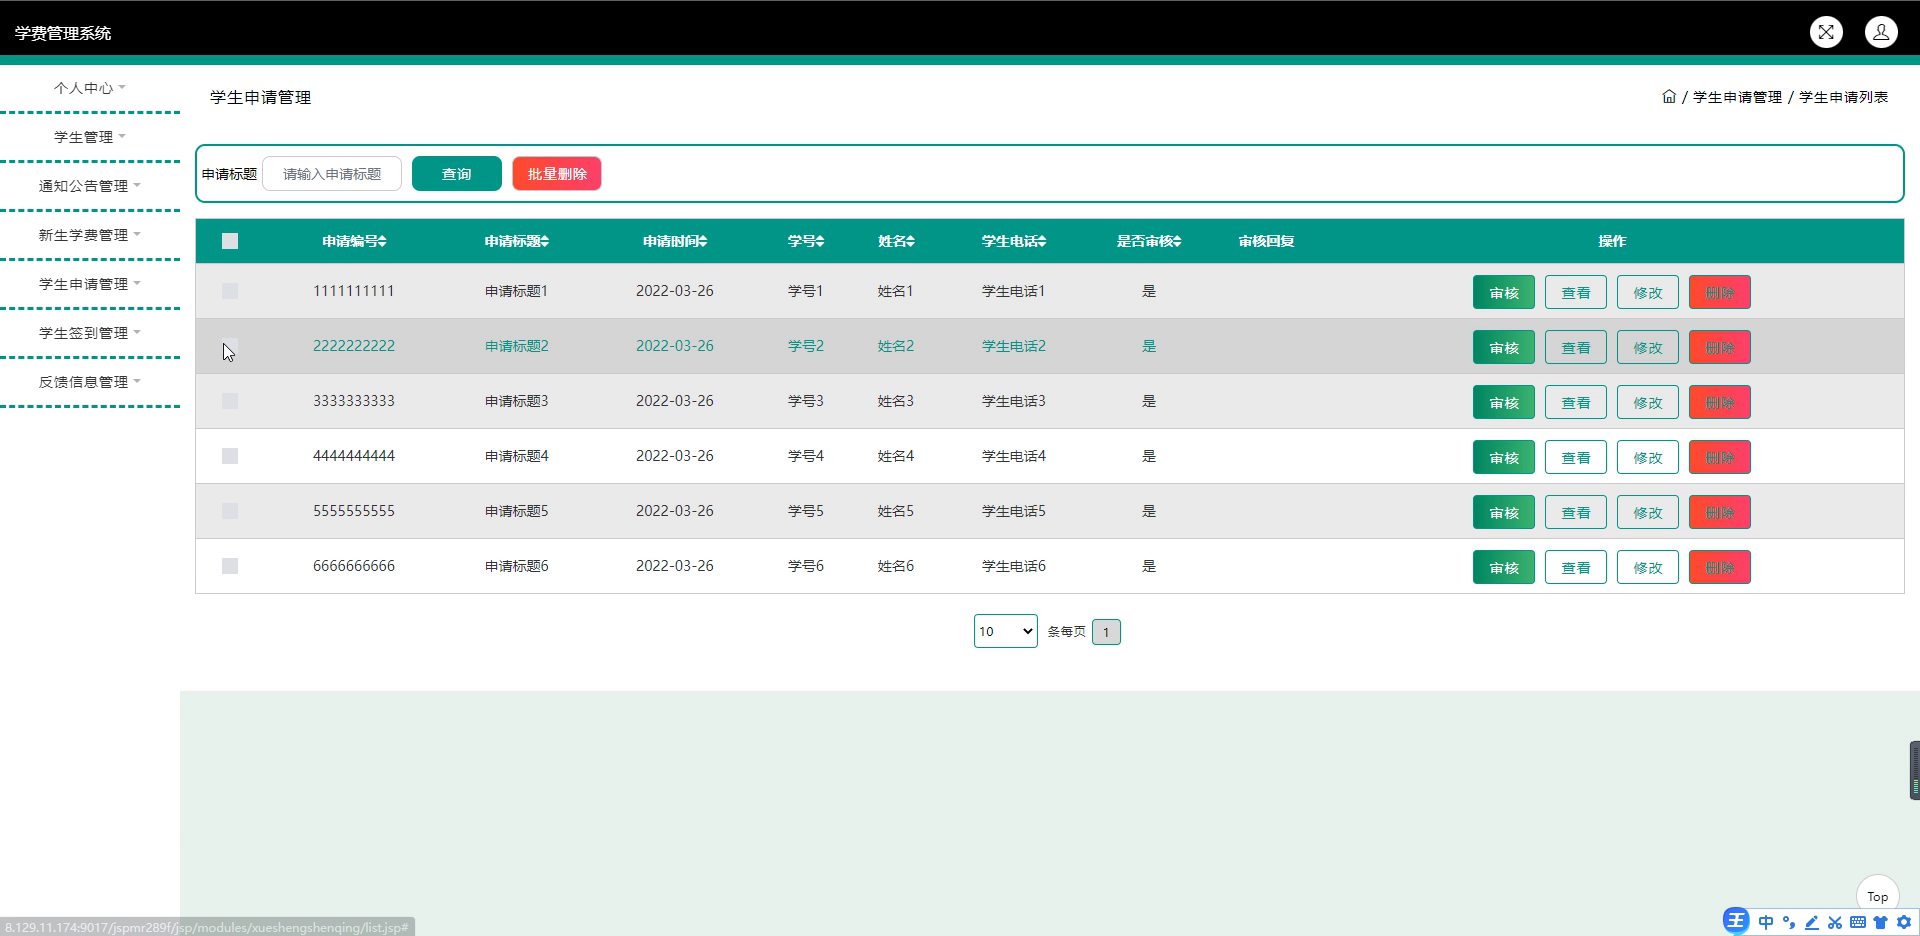1920x936 pixels.
Task: Click 修改 button for 申请标题5 row
Action: point(1648,513)
